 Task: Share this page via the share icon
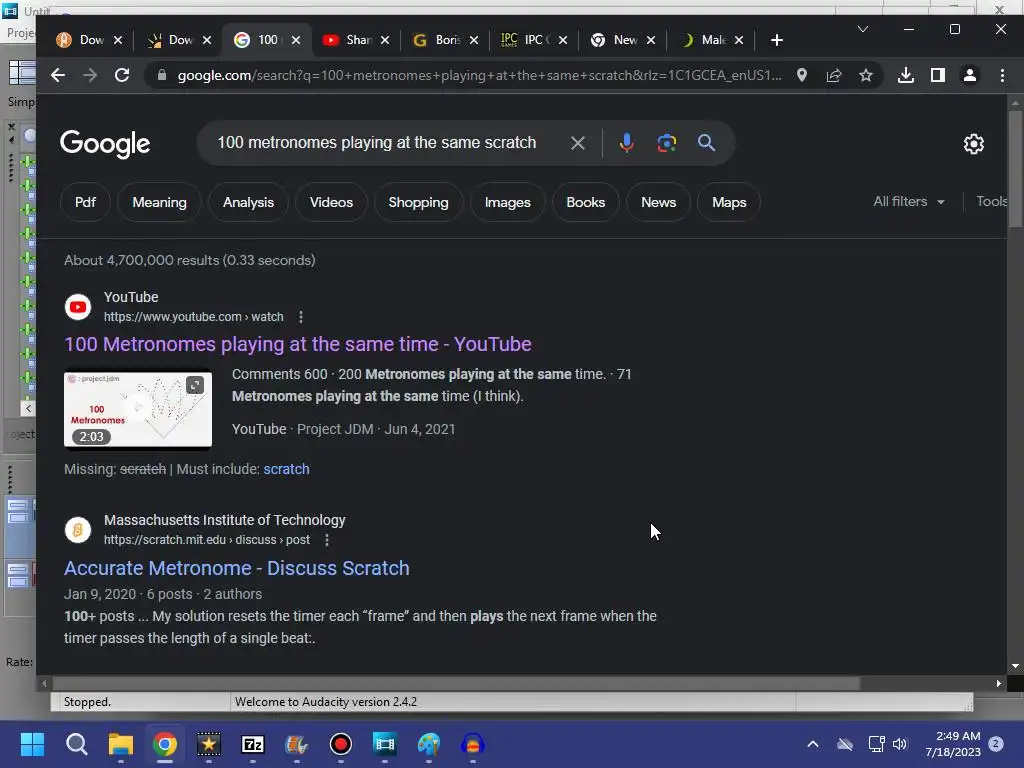tap(834, 75)
